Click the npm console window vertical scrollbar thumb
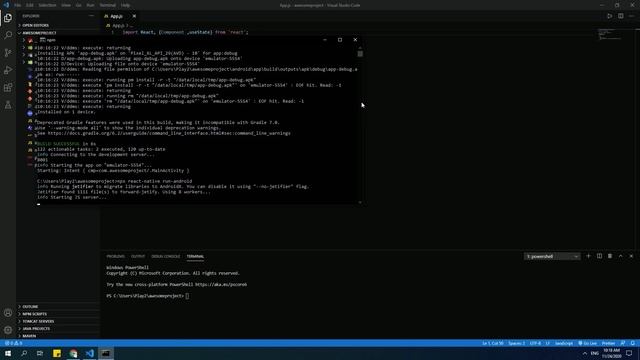This screenshot has height=360, width=640. (x=360, y=54)
